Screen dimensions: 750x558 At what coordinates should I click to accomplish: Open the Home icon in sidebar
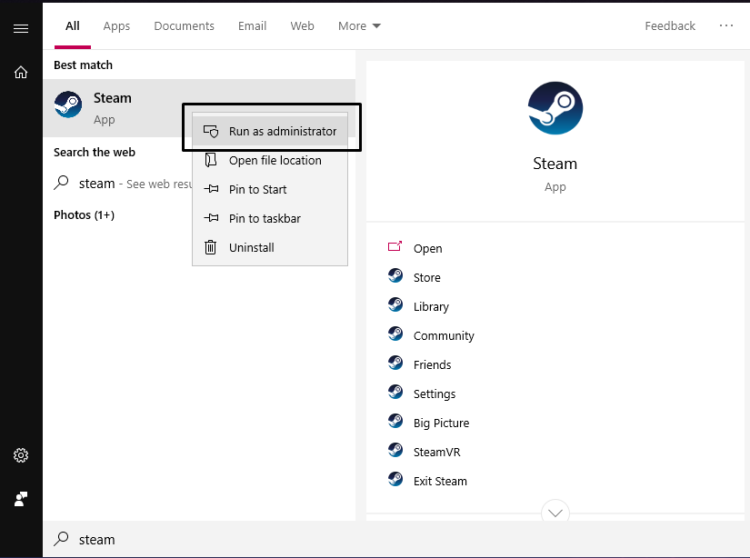tap(20, 72)
